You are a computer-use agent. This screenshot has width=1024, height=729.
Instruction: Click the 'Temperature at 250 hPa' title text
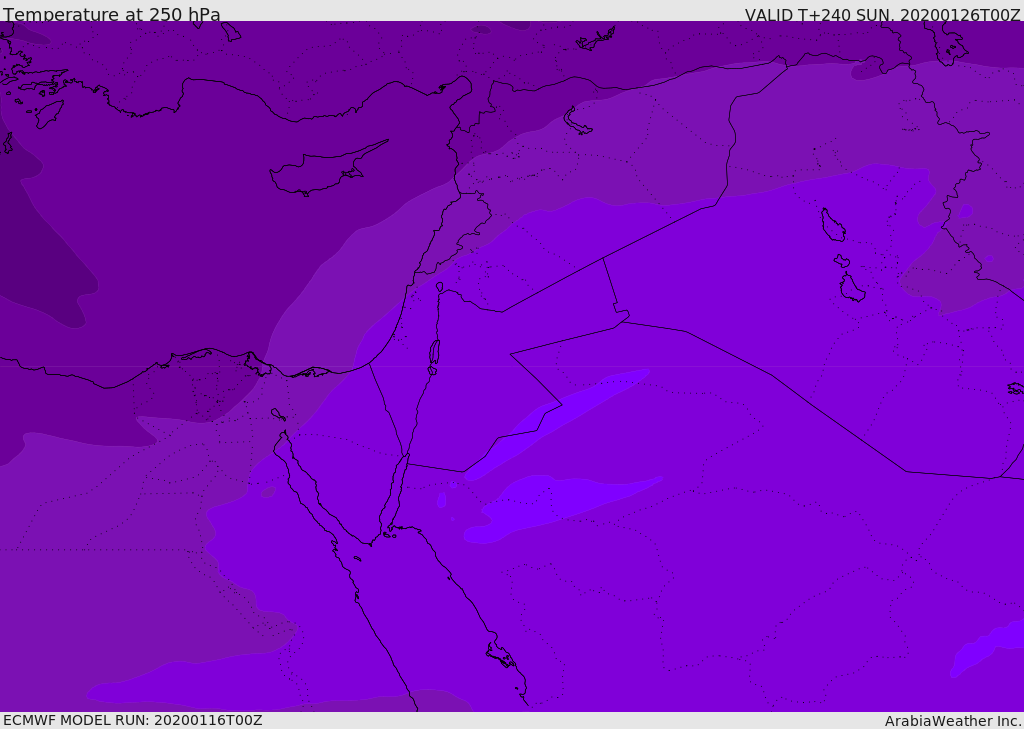point(112,14)
